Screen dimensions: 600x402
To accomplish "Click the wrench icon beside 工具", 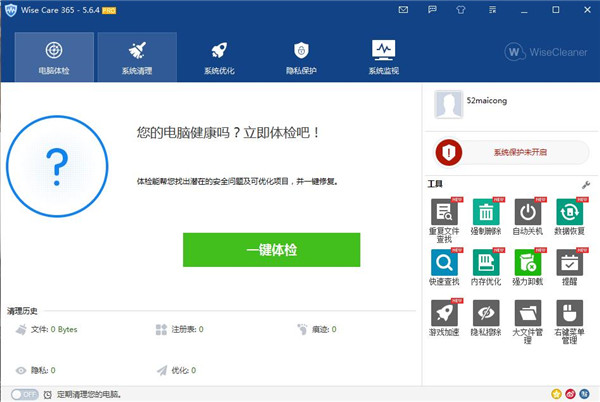I will pos(585,185).
